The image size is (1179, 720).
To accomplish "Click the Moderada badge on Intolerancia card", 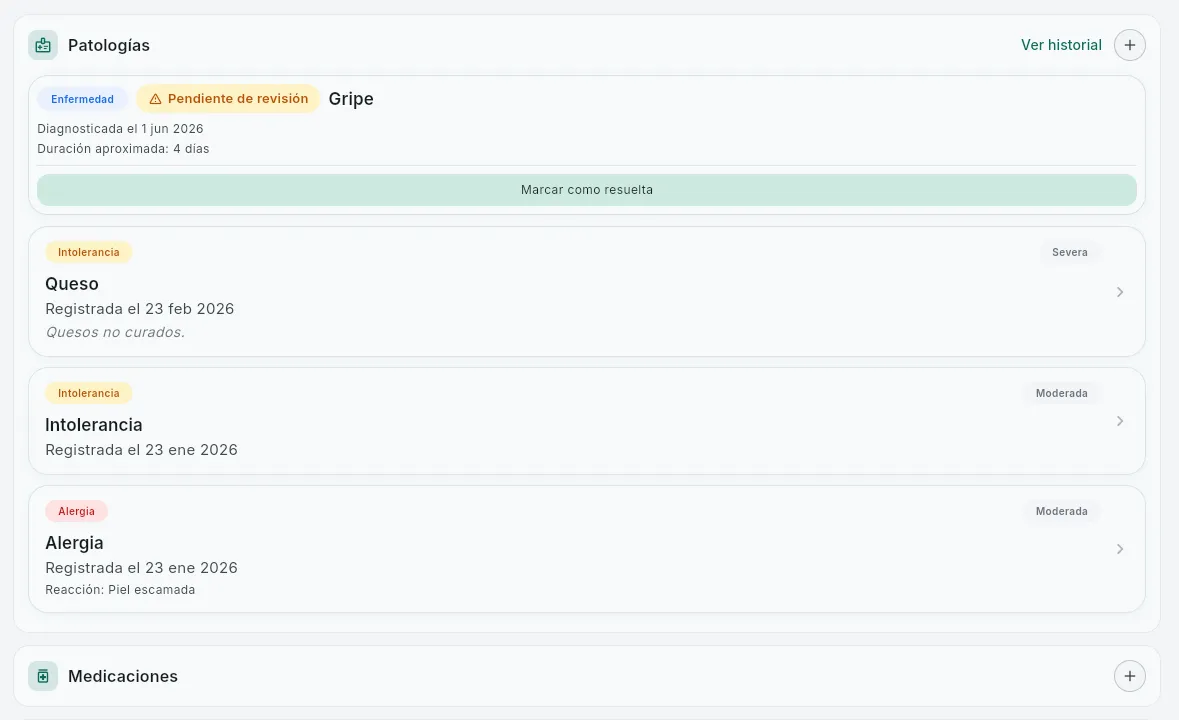I will point(1061,393).
